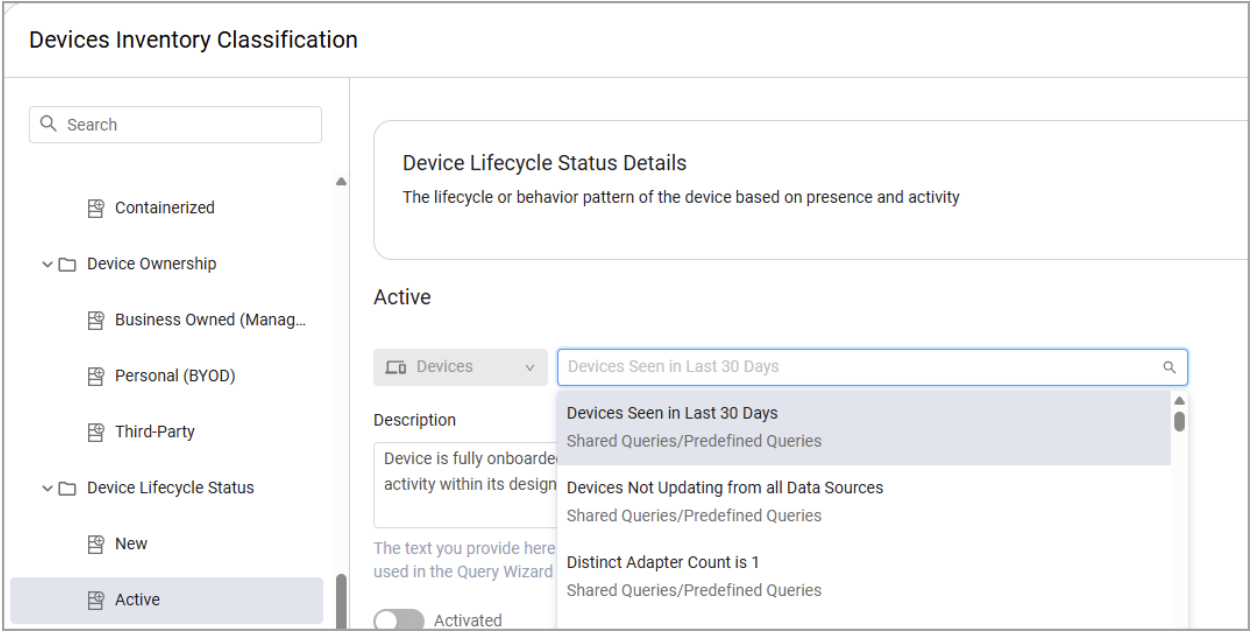Click the magnifier icon in query field

point(1169,367)
